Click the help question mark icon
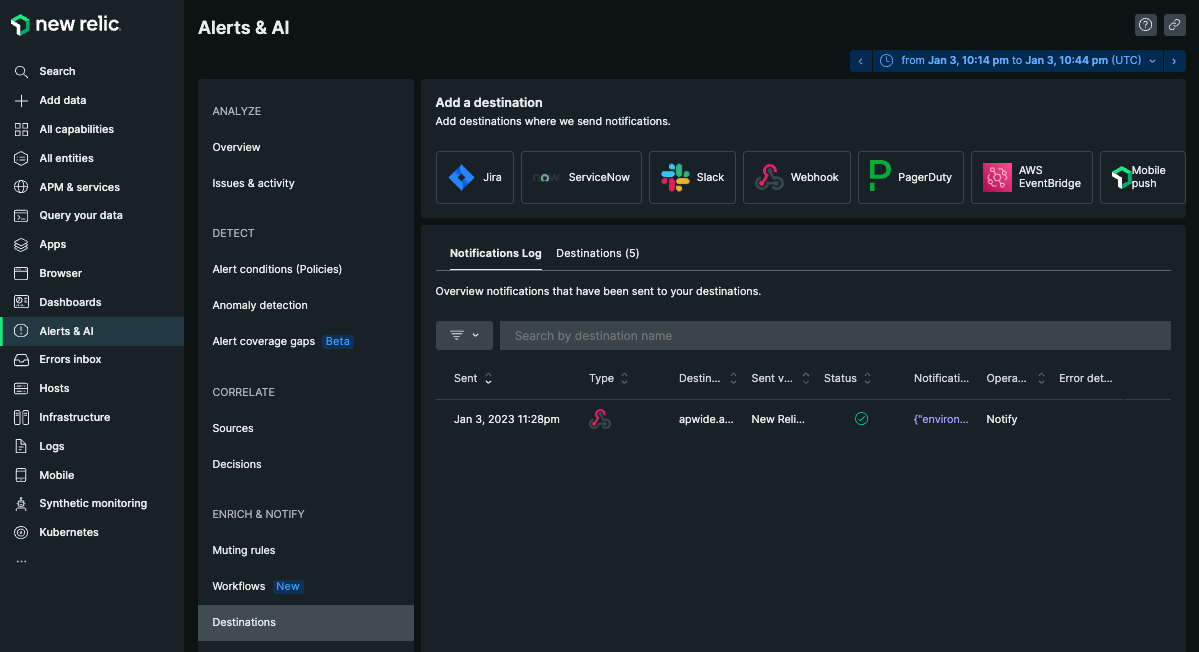The width and height of the screenshot is (1199, 652). click(1146, 25)
